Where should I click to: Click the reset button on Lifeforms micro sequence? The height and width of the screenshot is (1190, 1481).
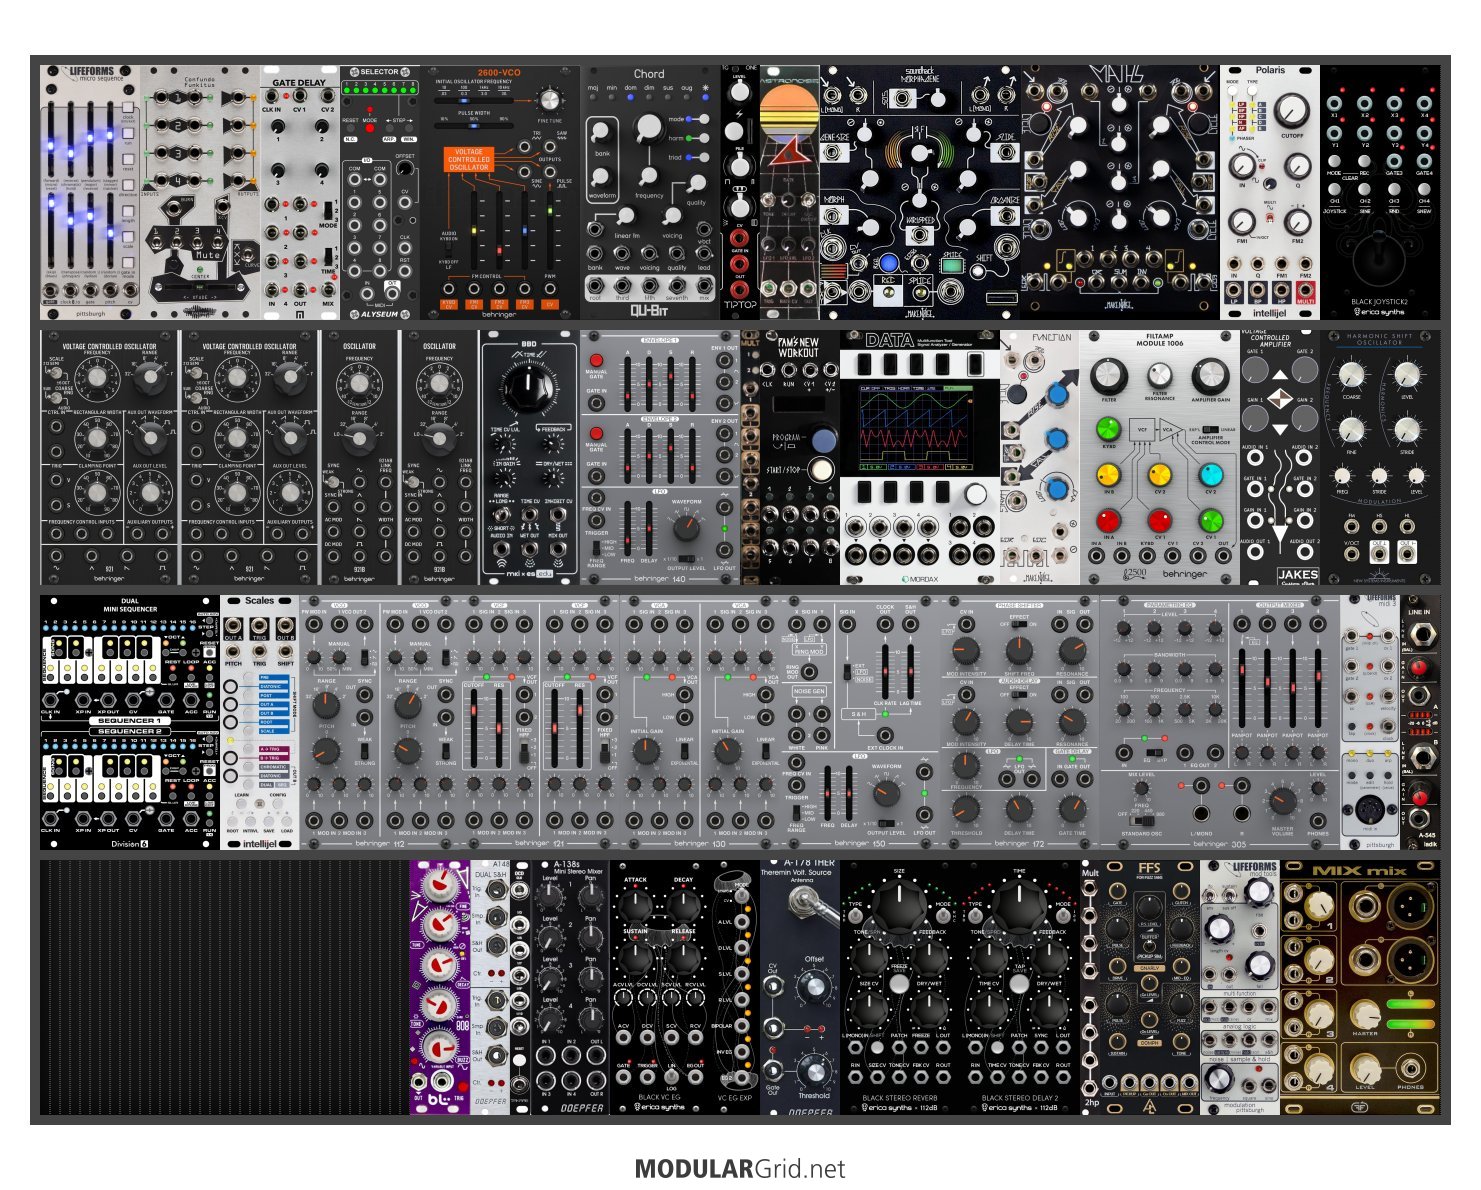click(128, 159)
